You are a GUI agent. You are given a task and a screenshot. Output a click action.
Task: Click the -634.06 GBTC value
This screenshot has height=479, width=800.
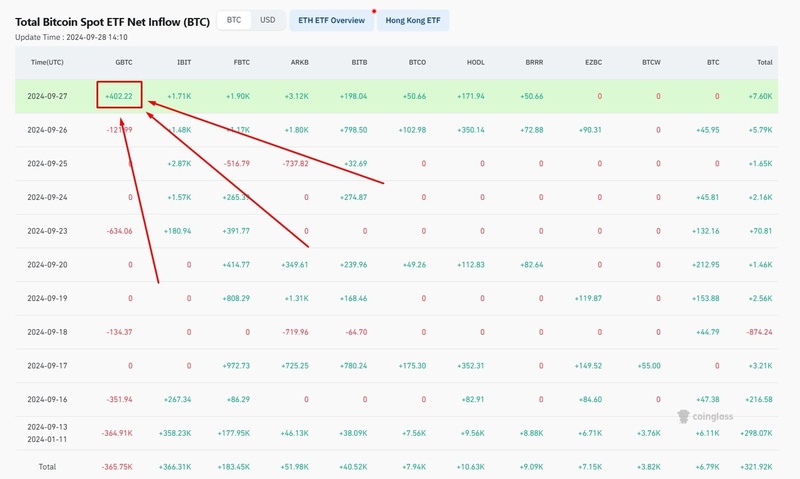[x=119, y=231]
